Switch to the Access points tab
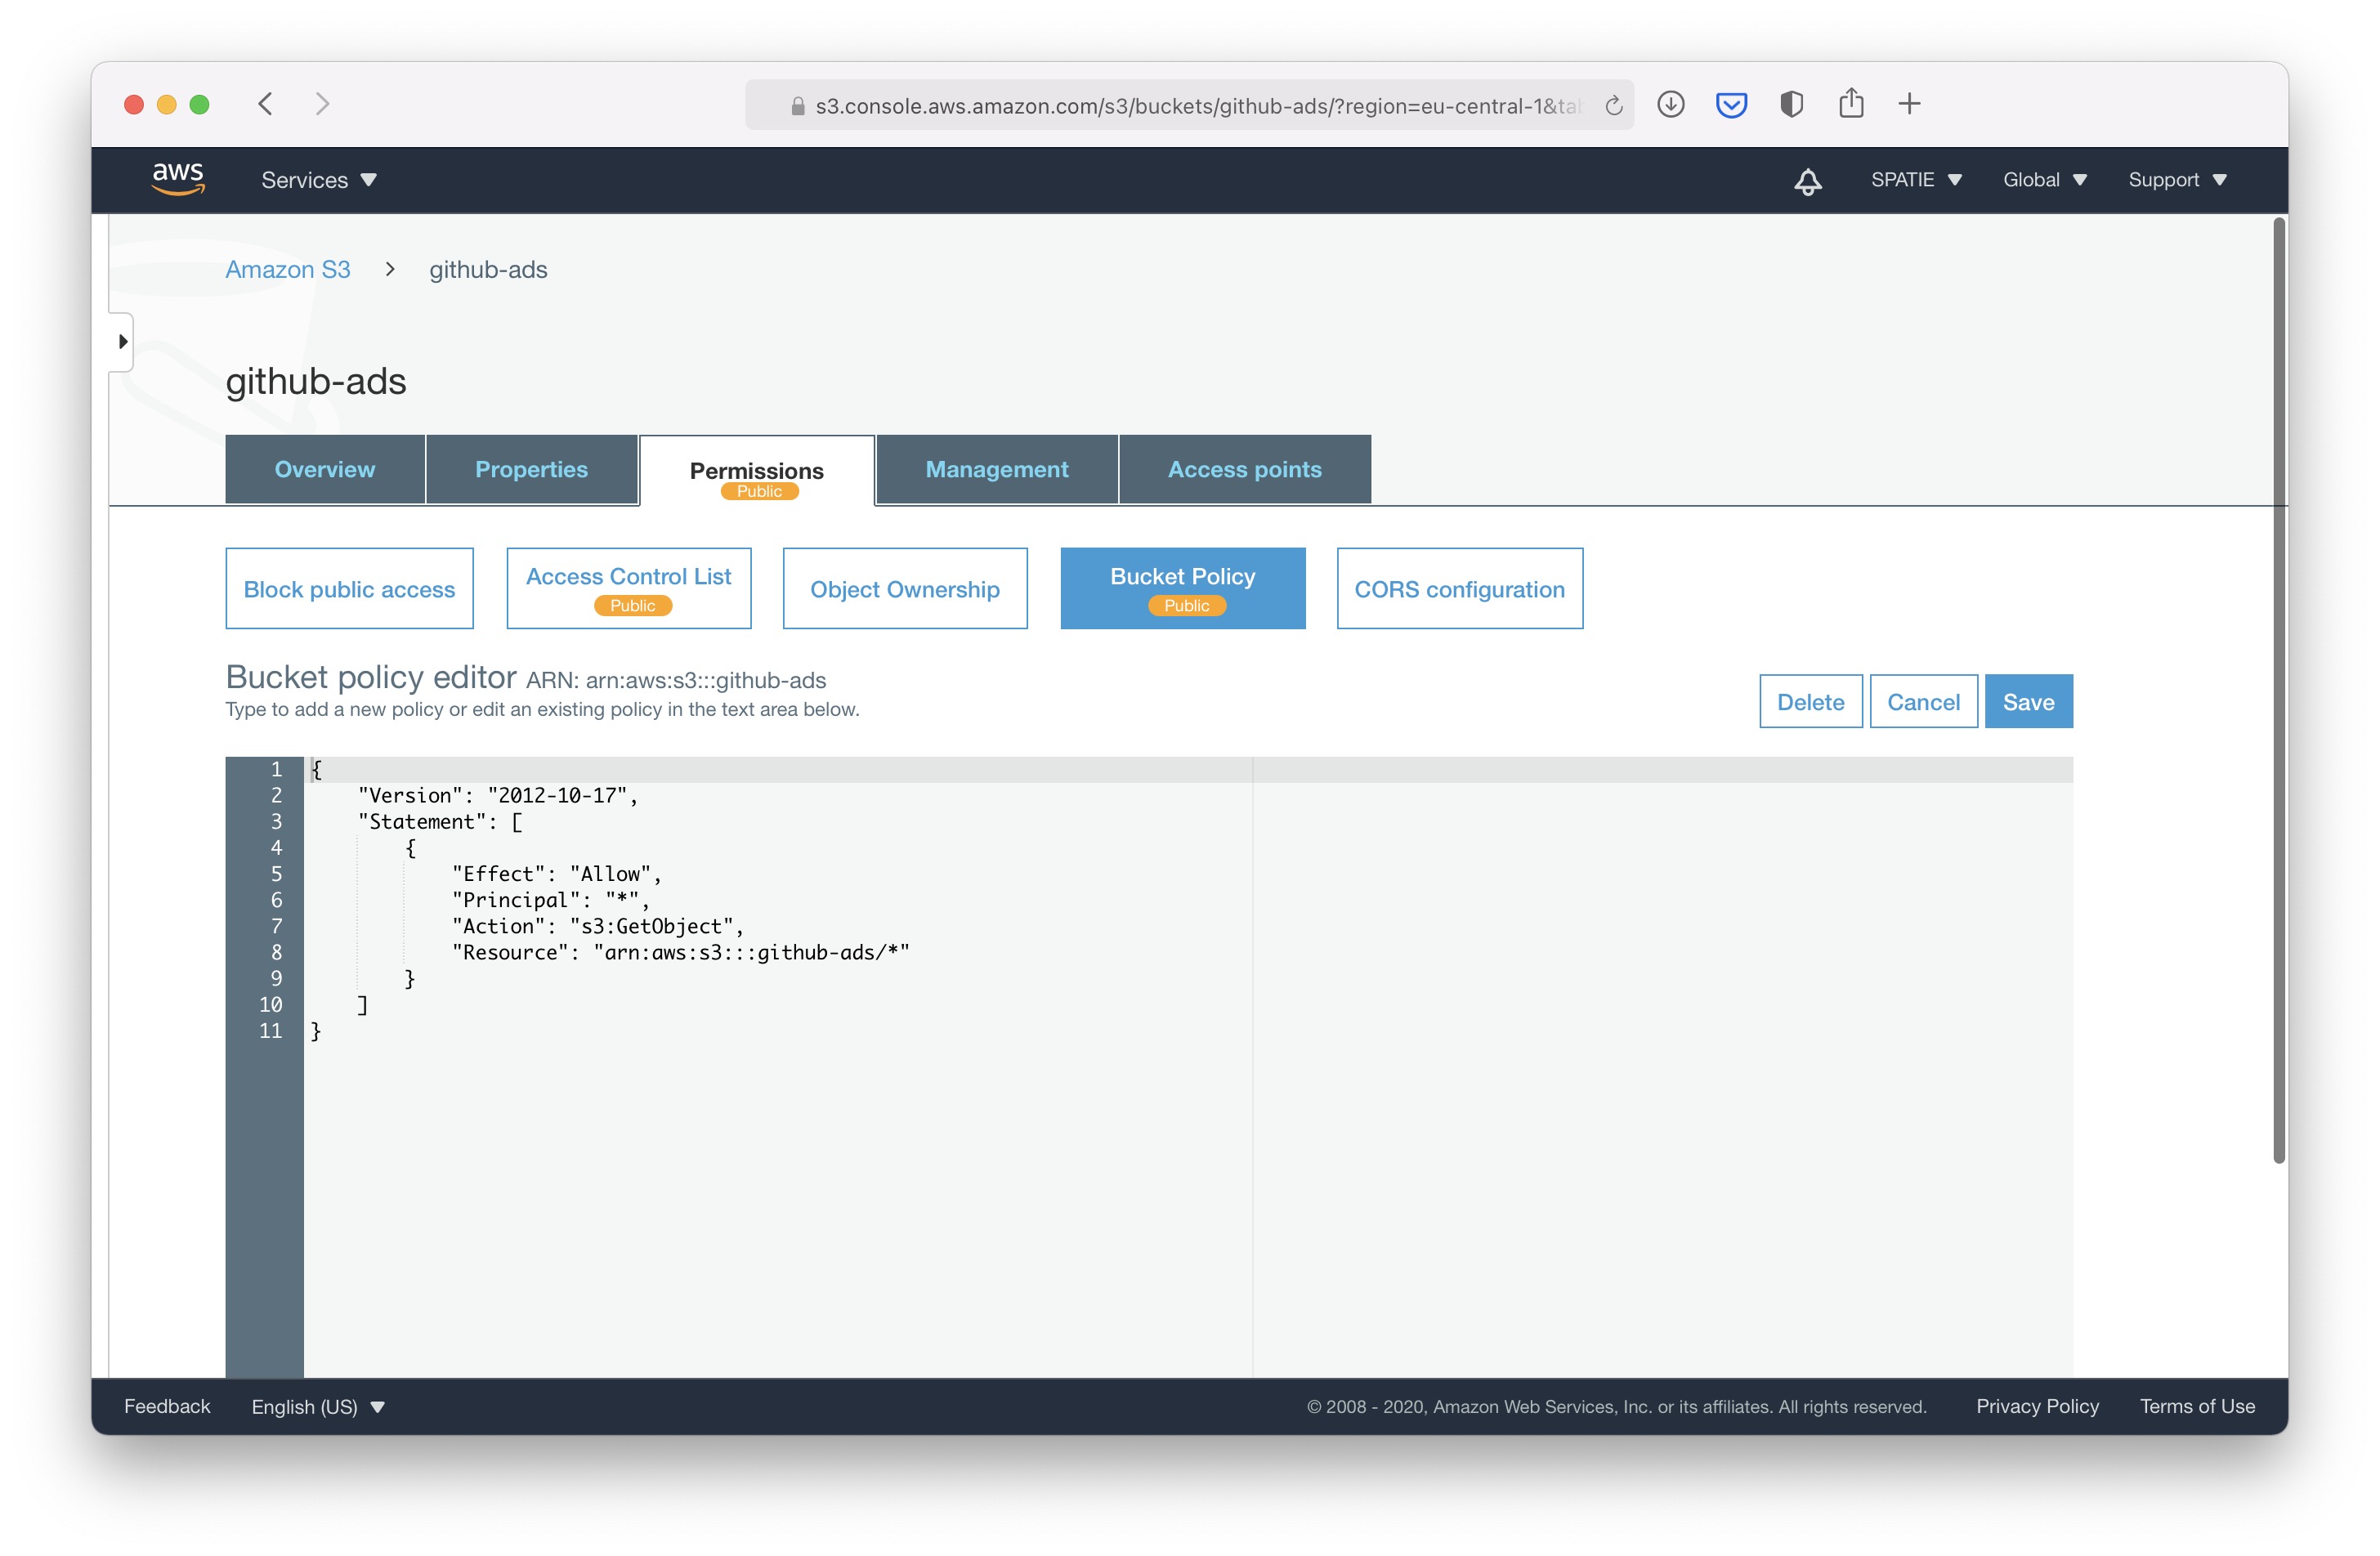 click(x=1244, y=469)
